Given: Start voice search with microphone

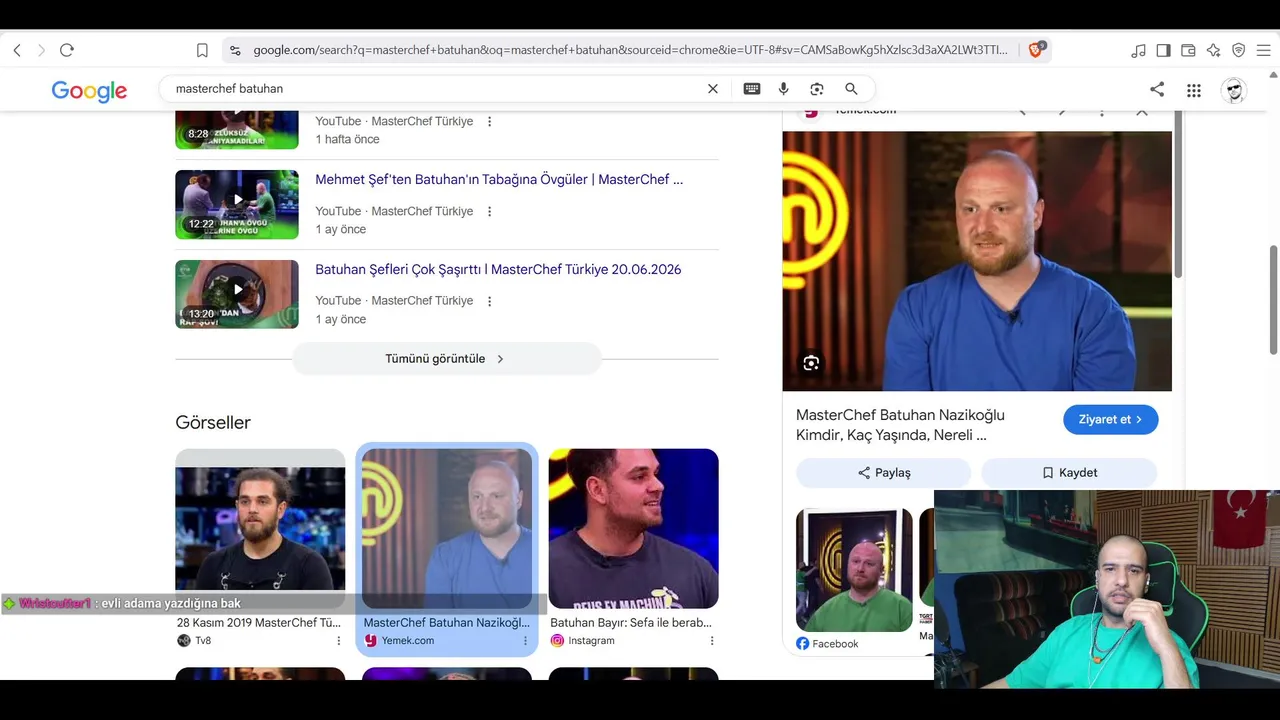Looking at the screenshot, I should (x=784, y=89).
